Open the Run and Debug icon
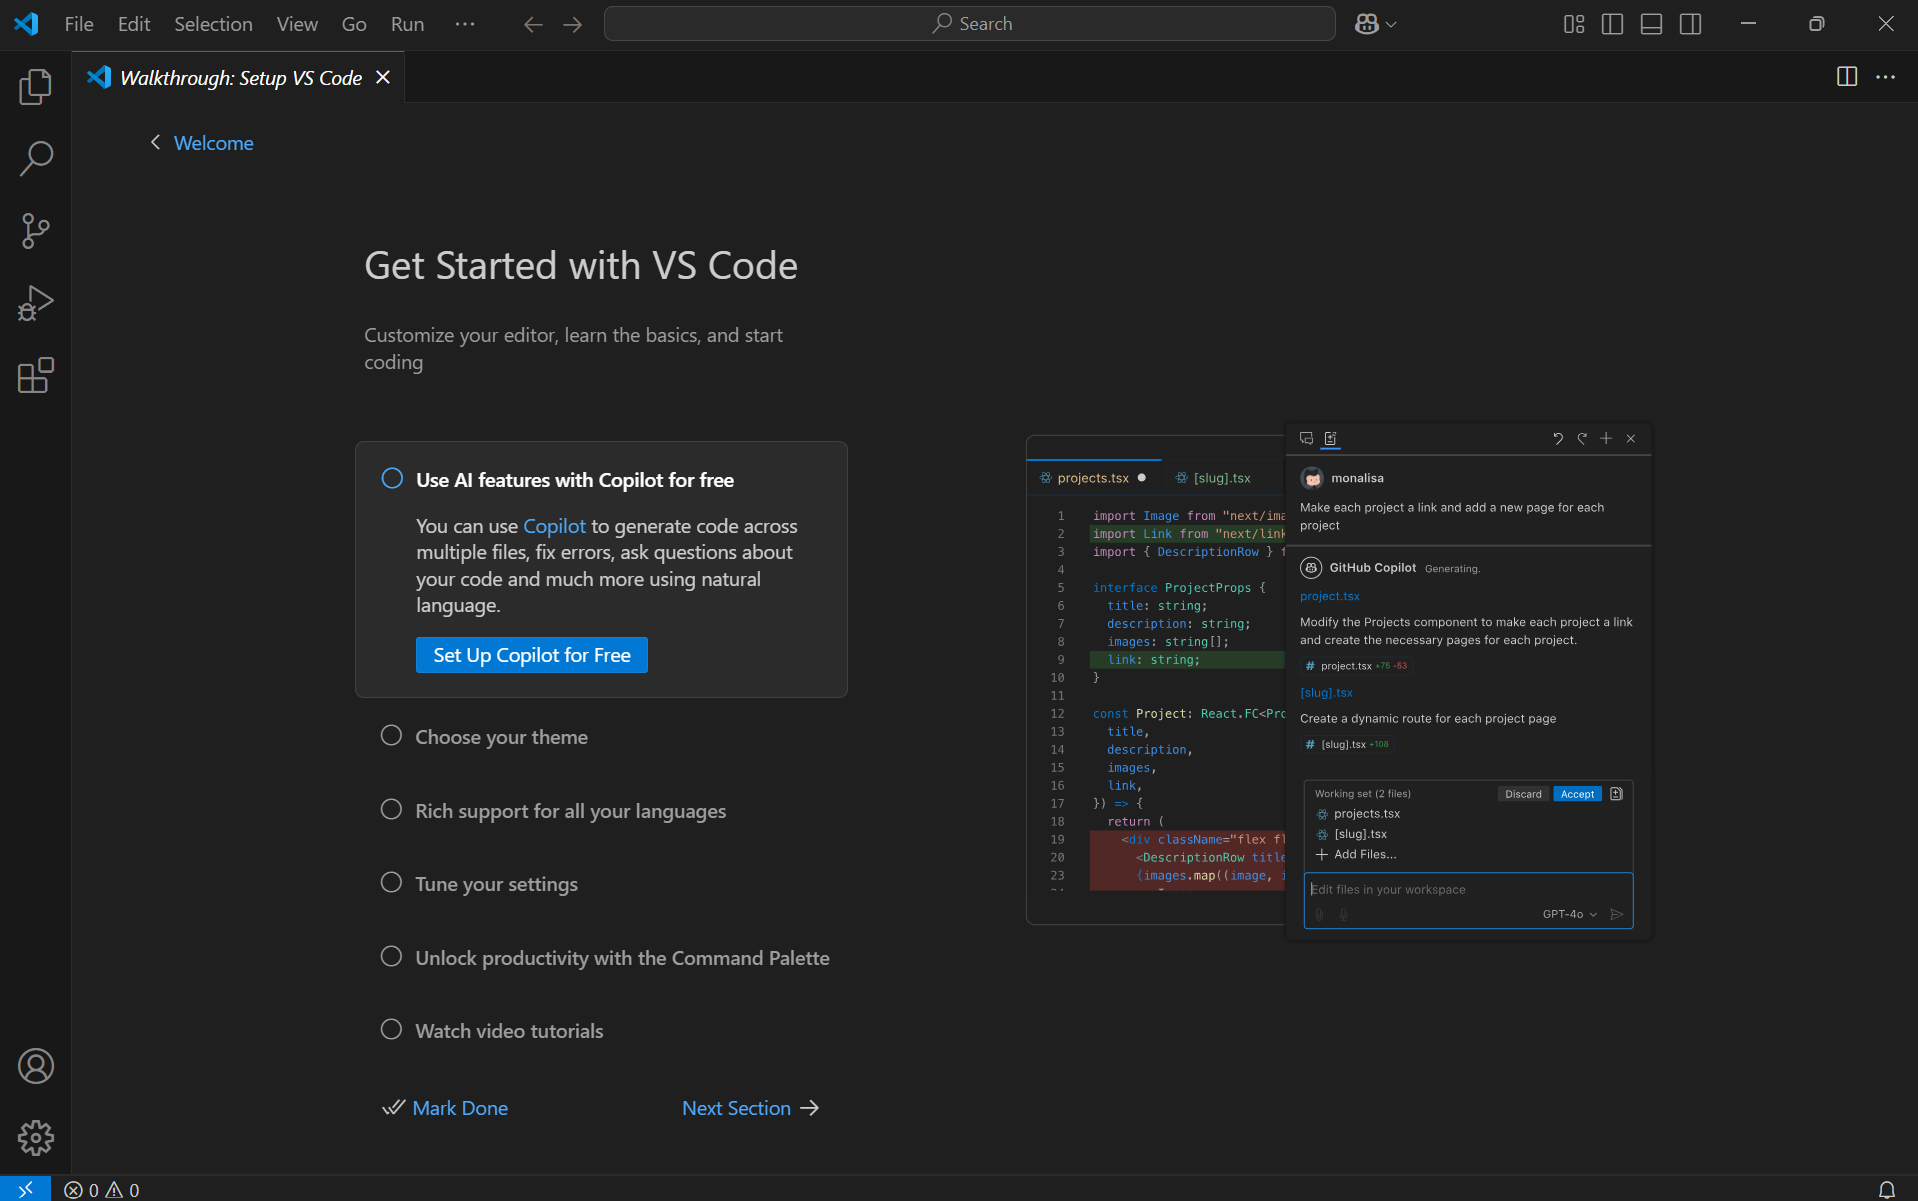1918x1201 pixels. pyautogui.click(x=35, y=302)
